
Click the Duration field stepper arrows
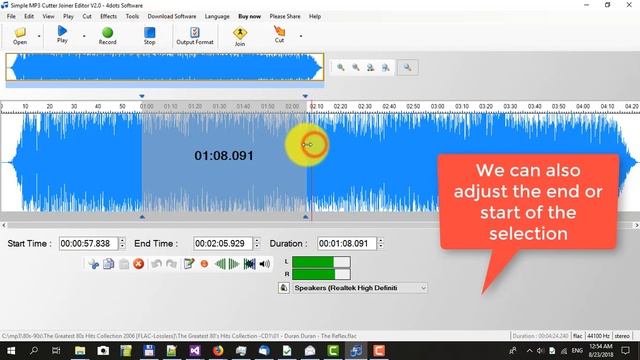[381, 244]
